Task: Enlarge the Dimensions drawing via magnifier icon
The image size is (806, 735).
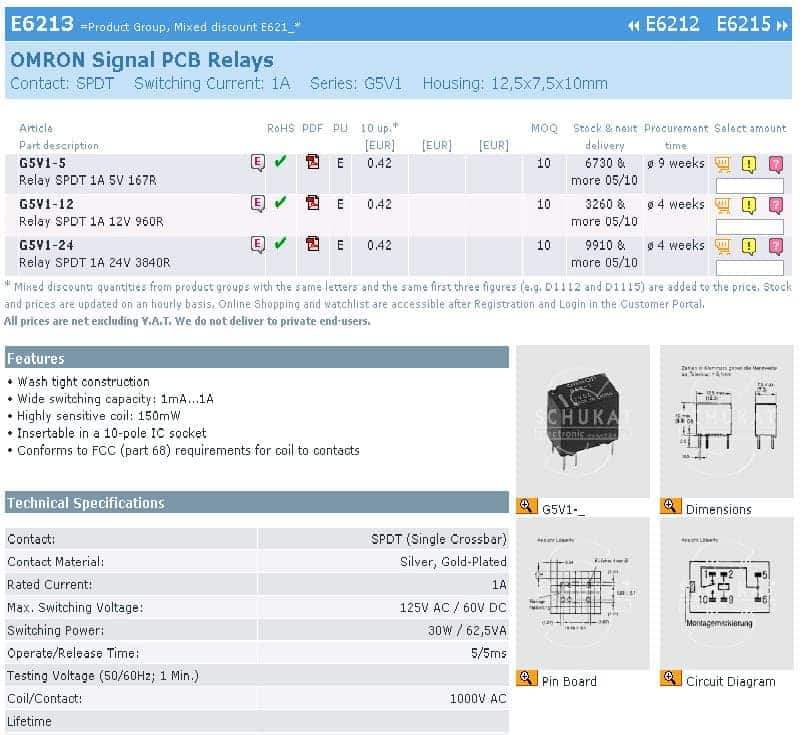Action: pos(670,506)
